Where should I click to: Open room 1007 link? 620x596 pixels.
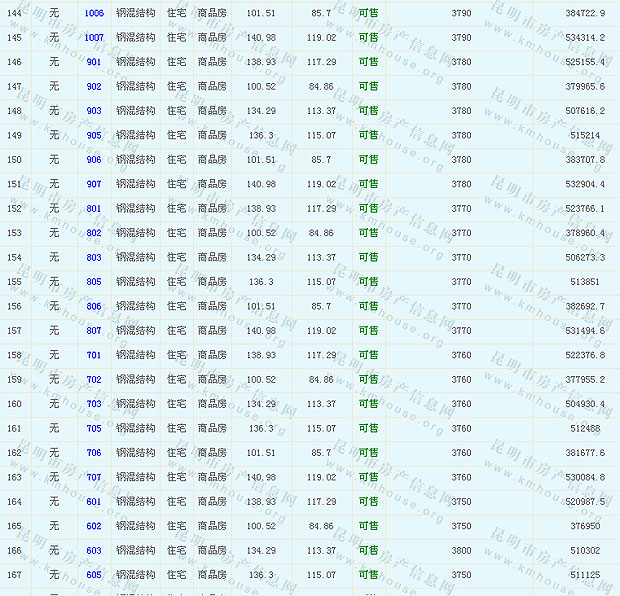94,37
